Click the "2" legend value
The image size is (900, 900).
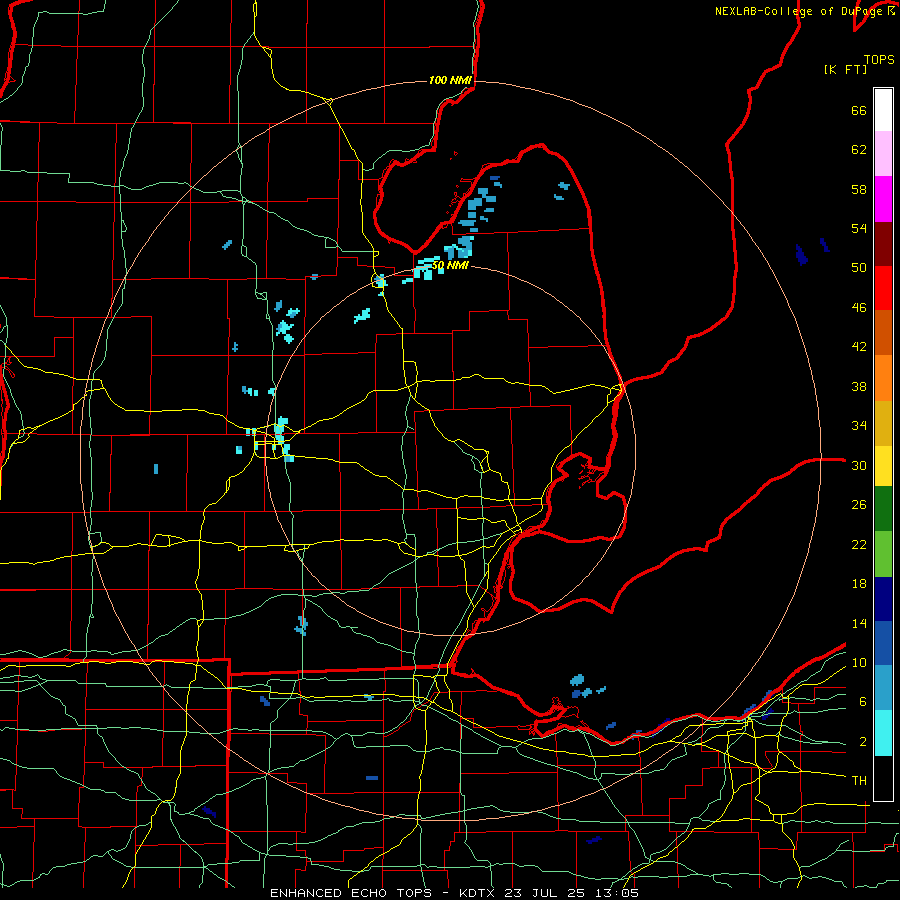[x=862, y=742]
